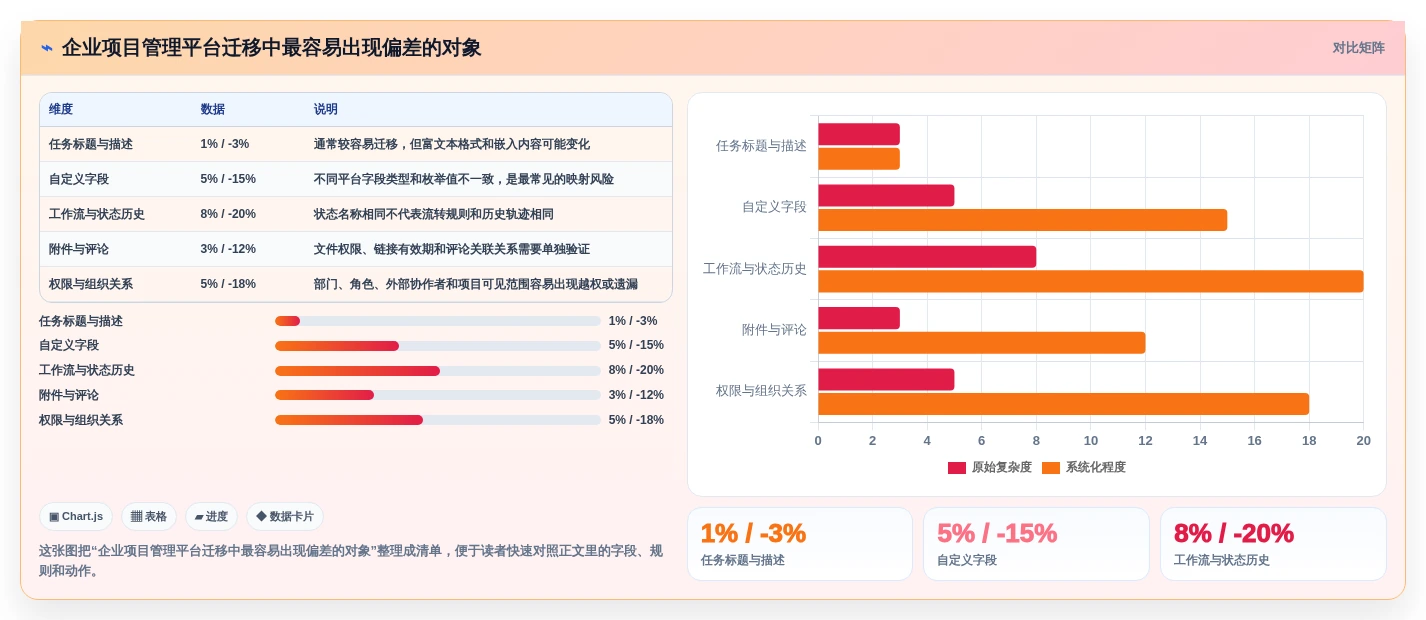Click table value 5% / -18%

click(x=228, y=284)
